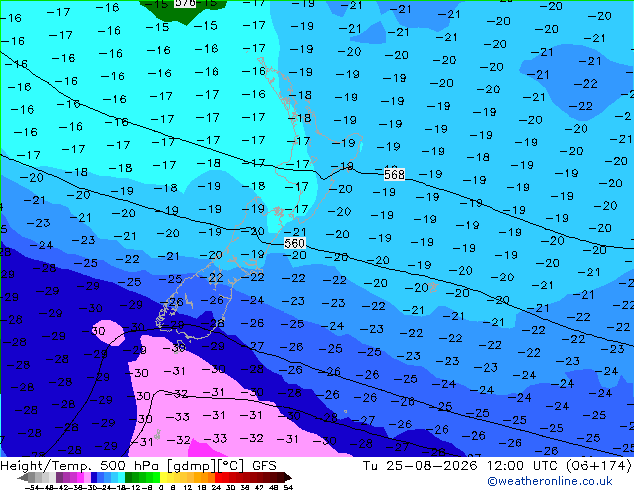
Task: Click the legend scale value 0
Action: tap(161, 487)
